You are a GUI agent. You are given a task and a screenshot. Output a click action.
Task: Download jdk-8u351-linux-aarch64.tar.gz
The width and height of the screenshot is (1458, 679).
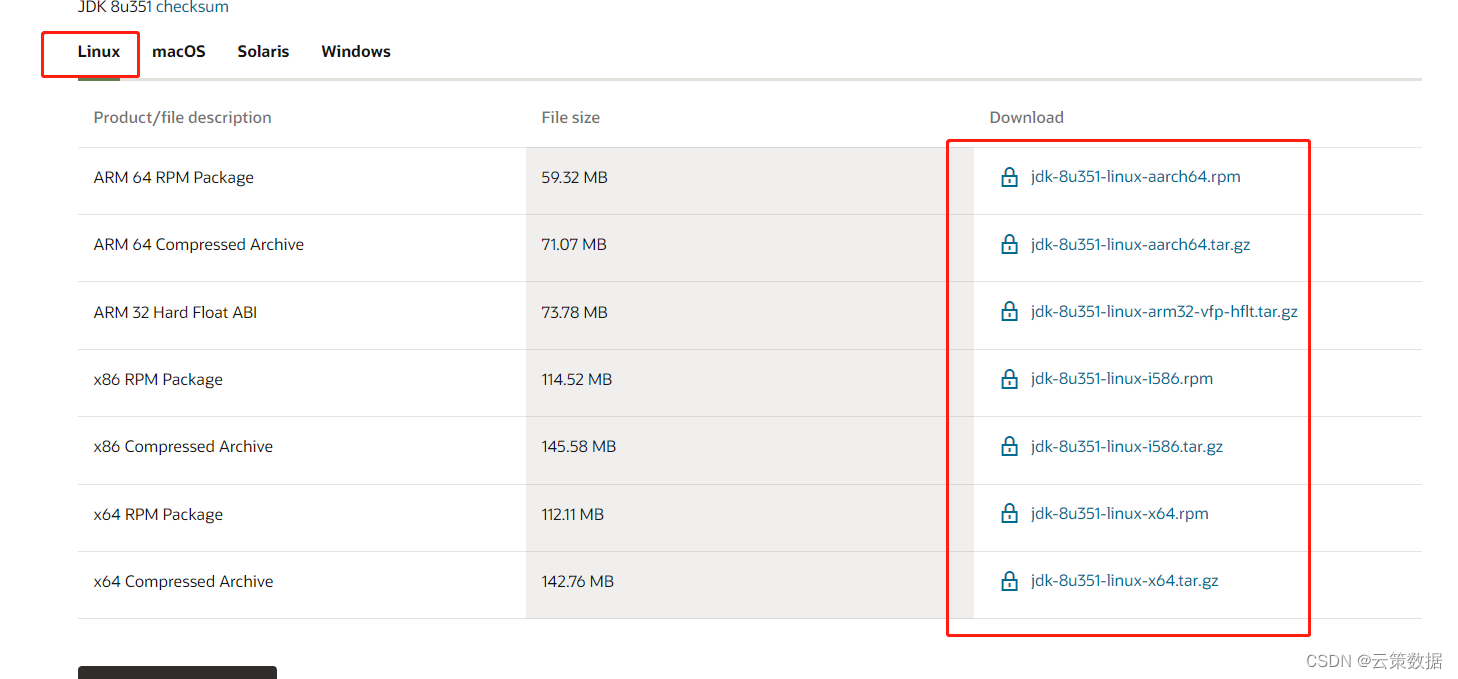coord(1140,244)
